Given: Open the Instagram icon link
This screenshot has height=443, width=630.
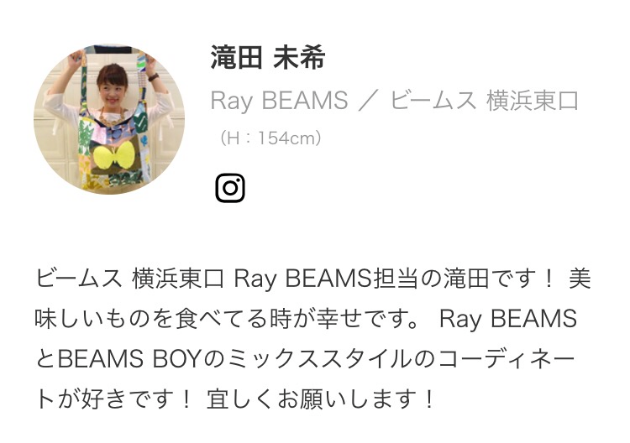Looking at the screenshot, I should (230, 188).
